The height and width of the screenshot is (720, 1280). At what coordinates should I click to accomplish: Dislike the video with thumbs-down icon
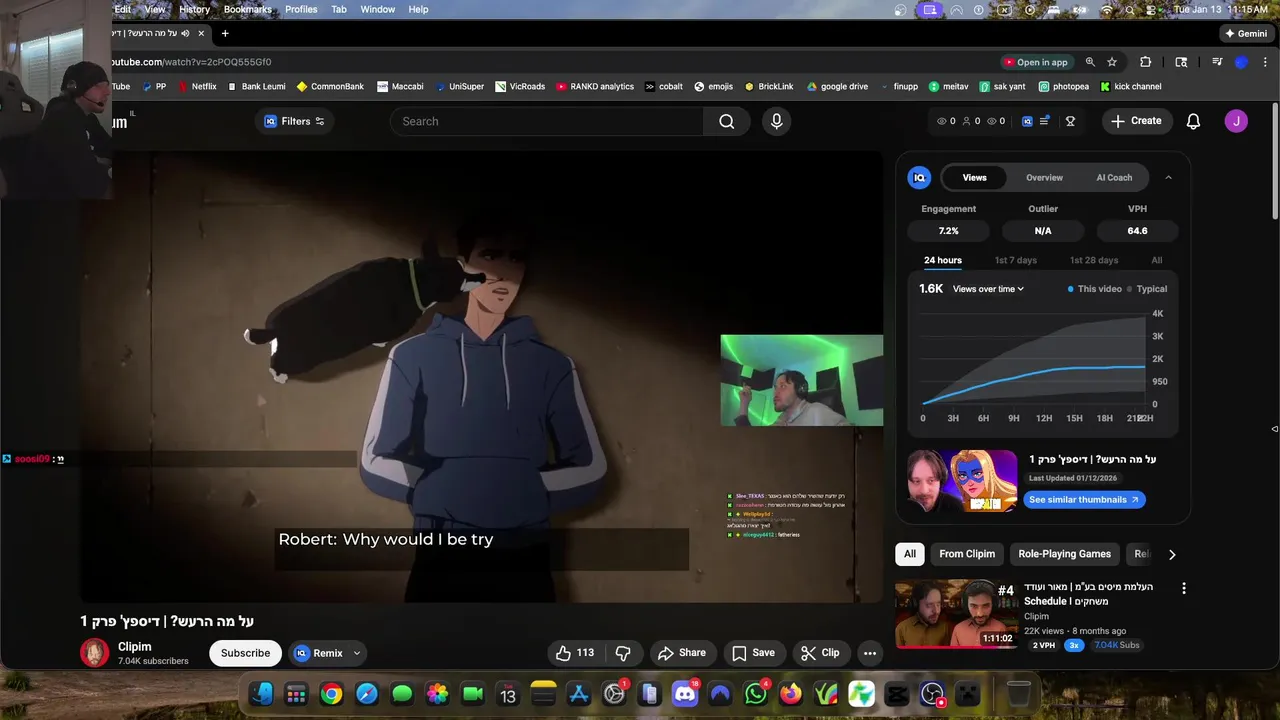pyautogui.click(x=623, y=653)
